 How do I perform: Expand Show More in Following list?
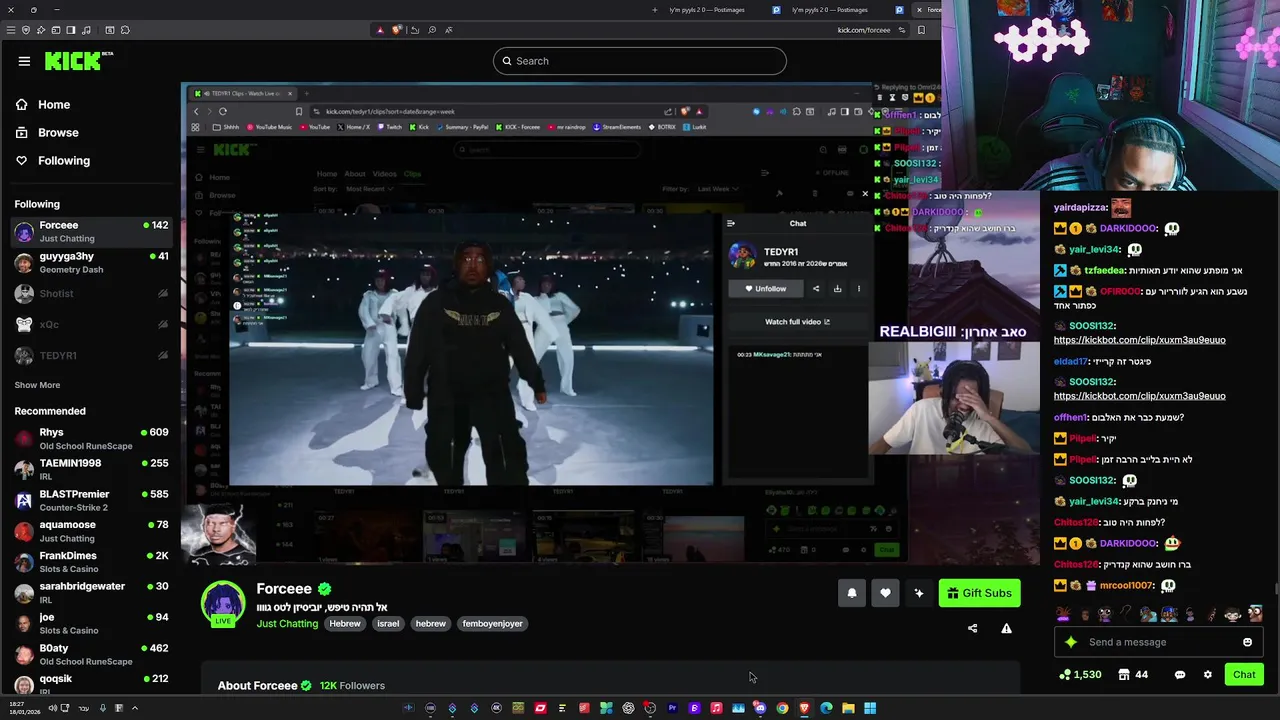pos(37,385)
